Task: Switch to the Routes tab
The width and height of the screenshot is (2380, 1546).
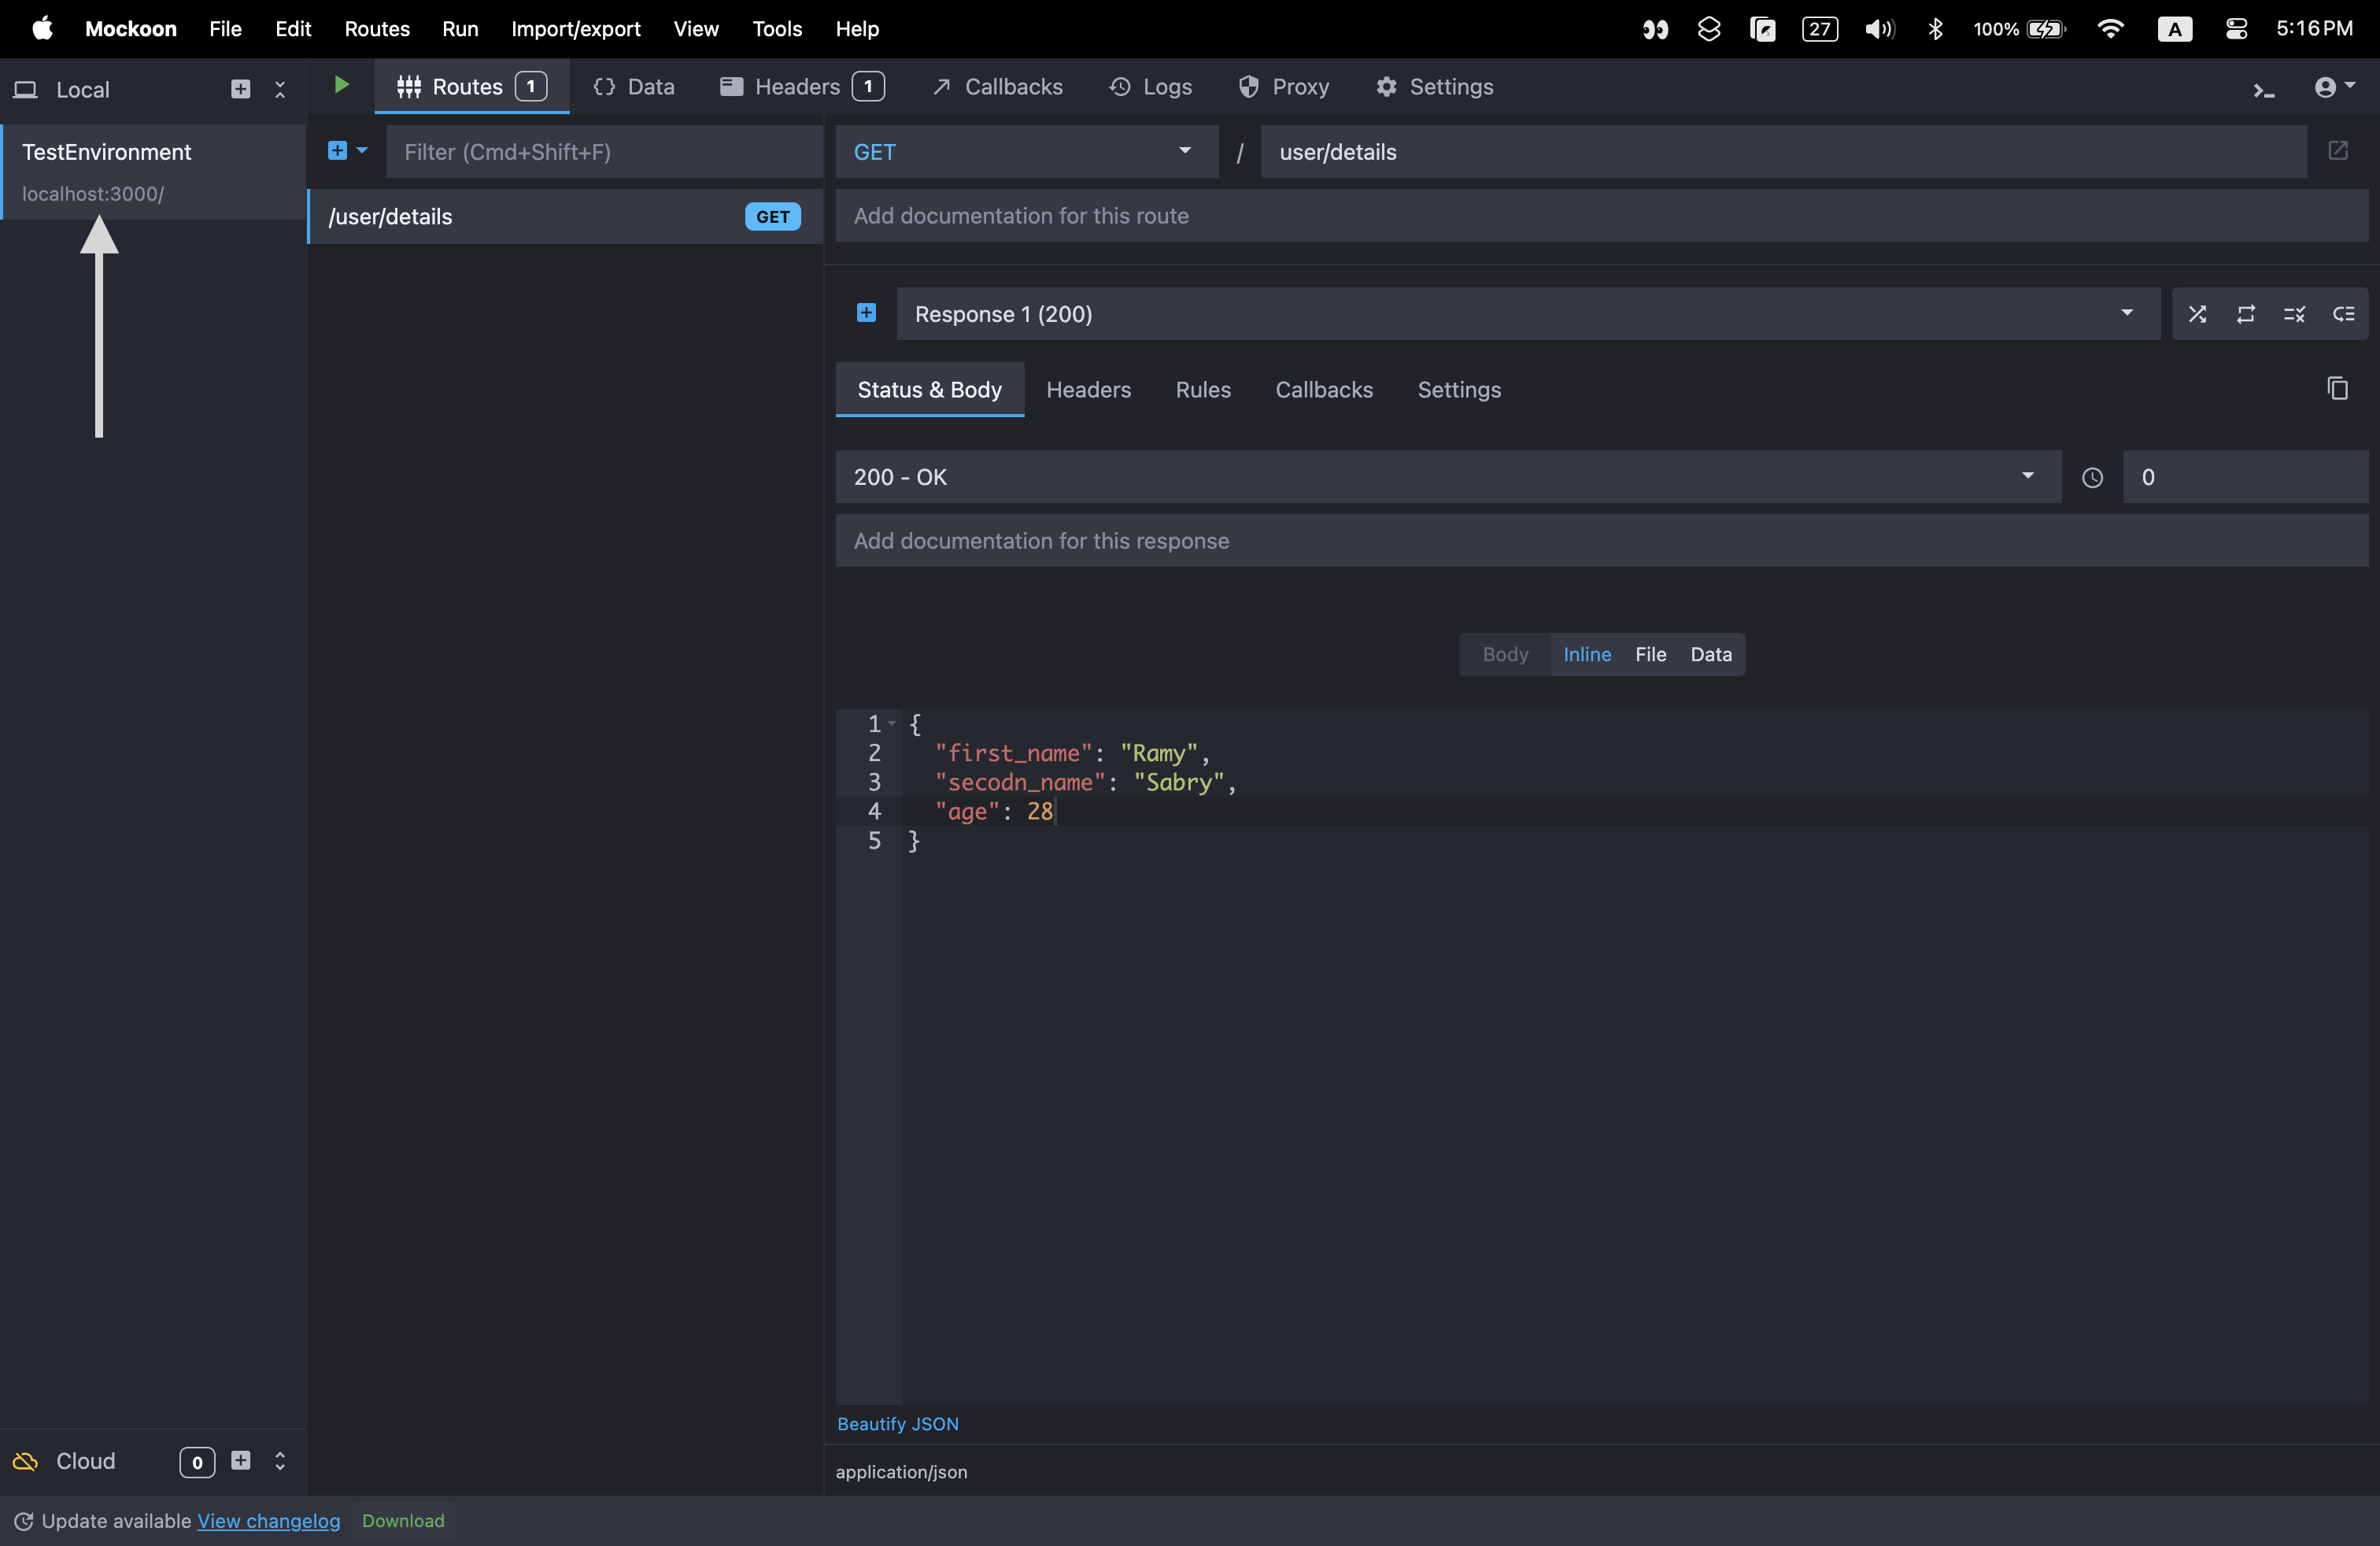Action: click(x=471, y=87)
